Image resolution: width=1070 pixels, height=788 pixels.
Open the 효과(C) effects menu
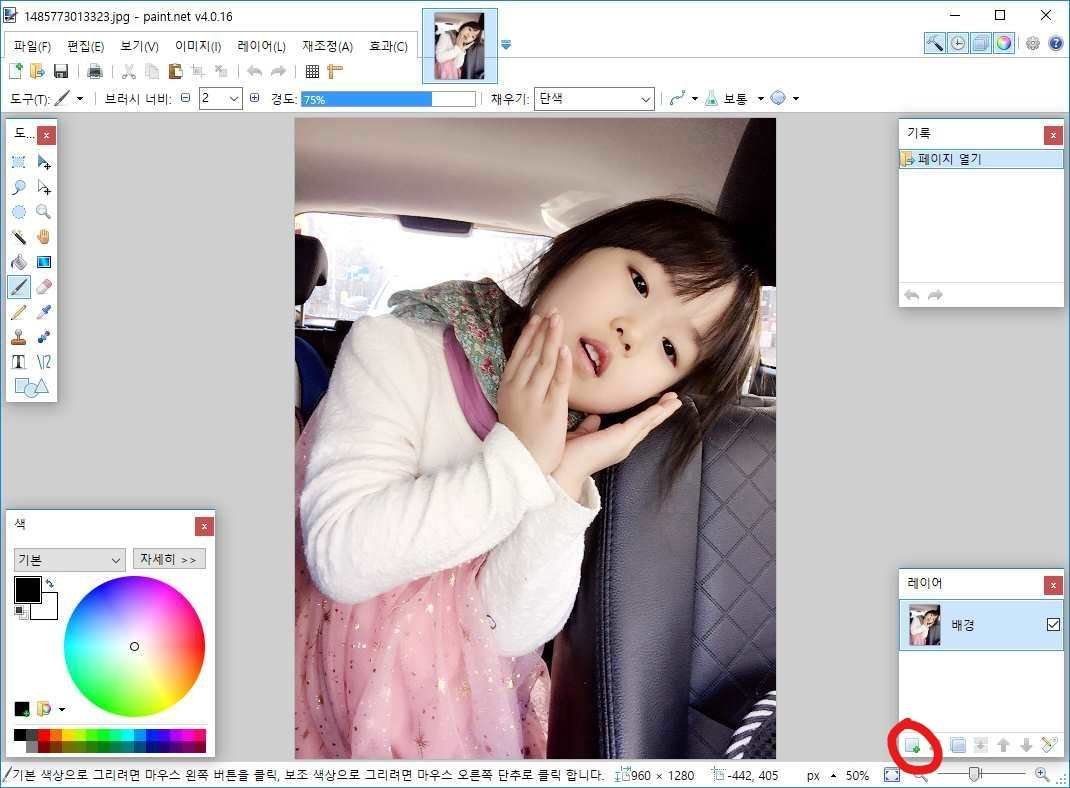(x=388, y=46)
